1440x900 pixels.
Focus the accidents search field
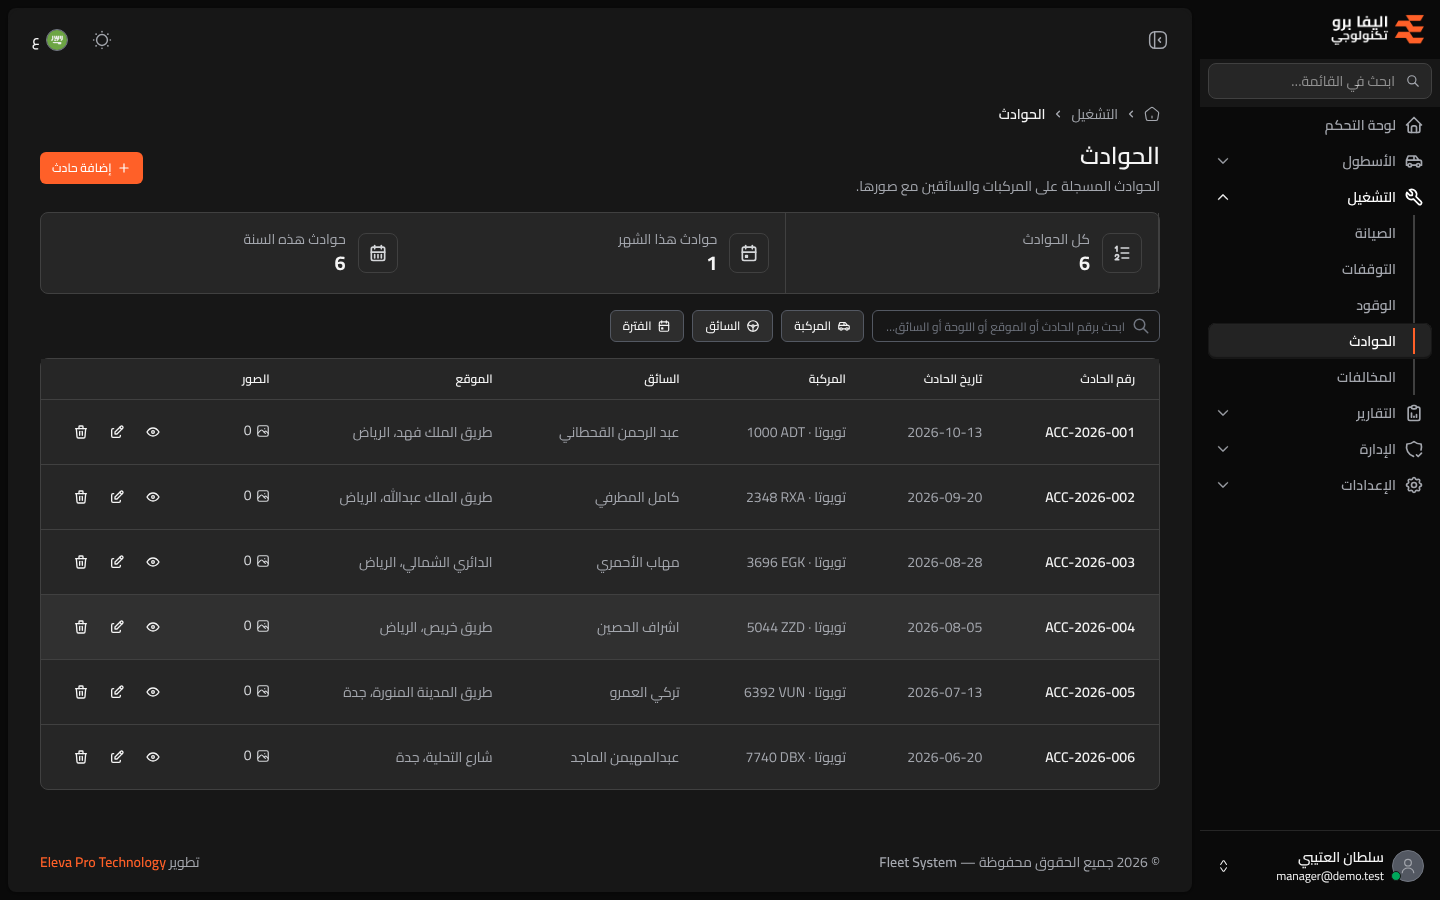(1016, 326)
